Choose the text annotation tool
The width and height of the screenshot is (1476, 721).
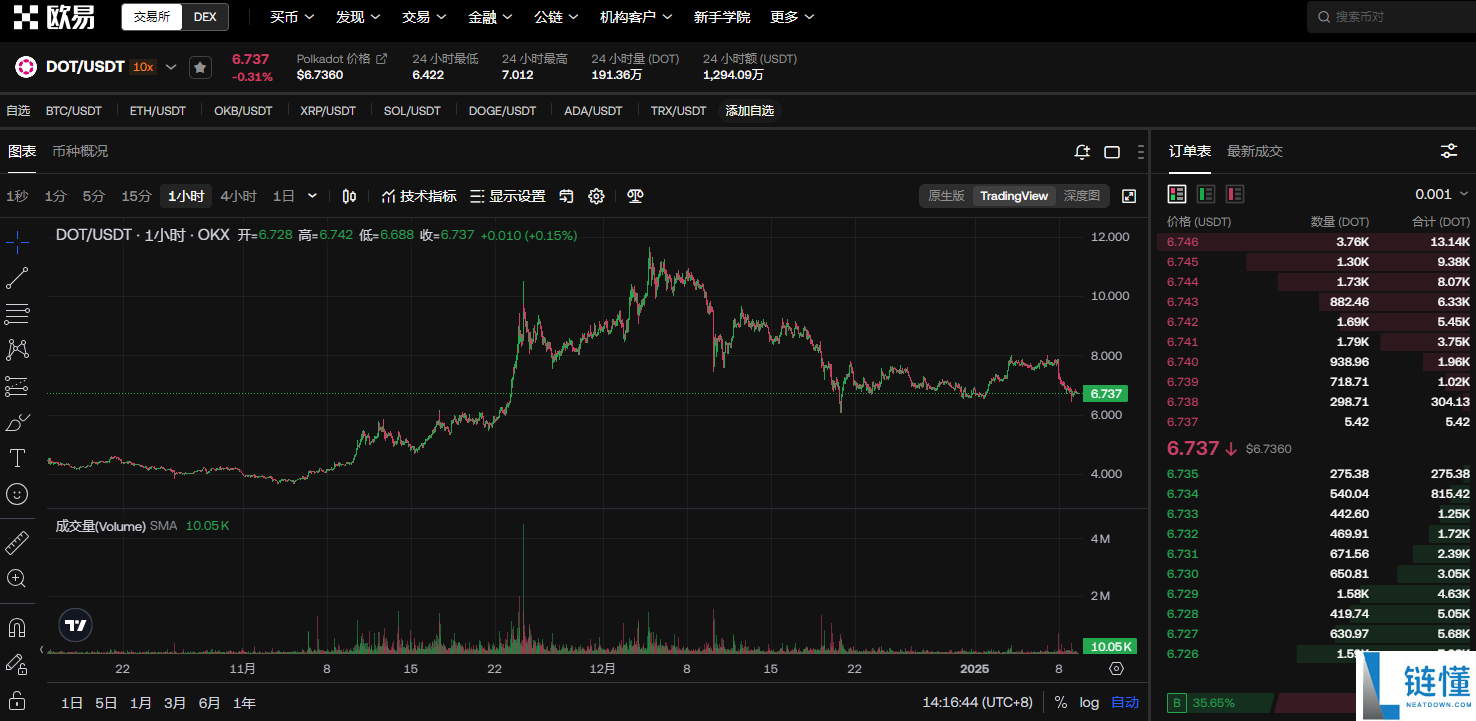[17, 458]
